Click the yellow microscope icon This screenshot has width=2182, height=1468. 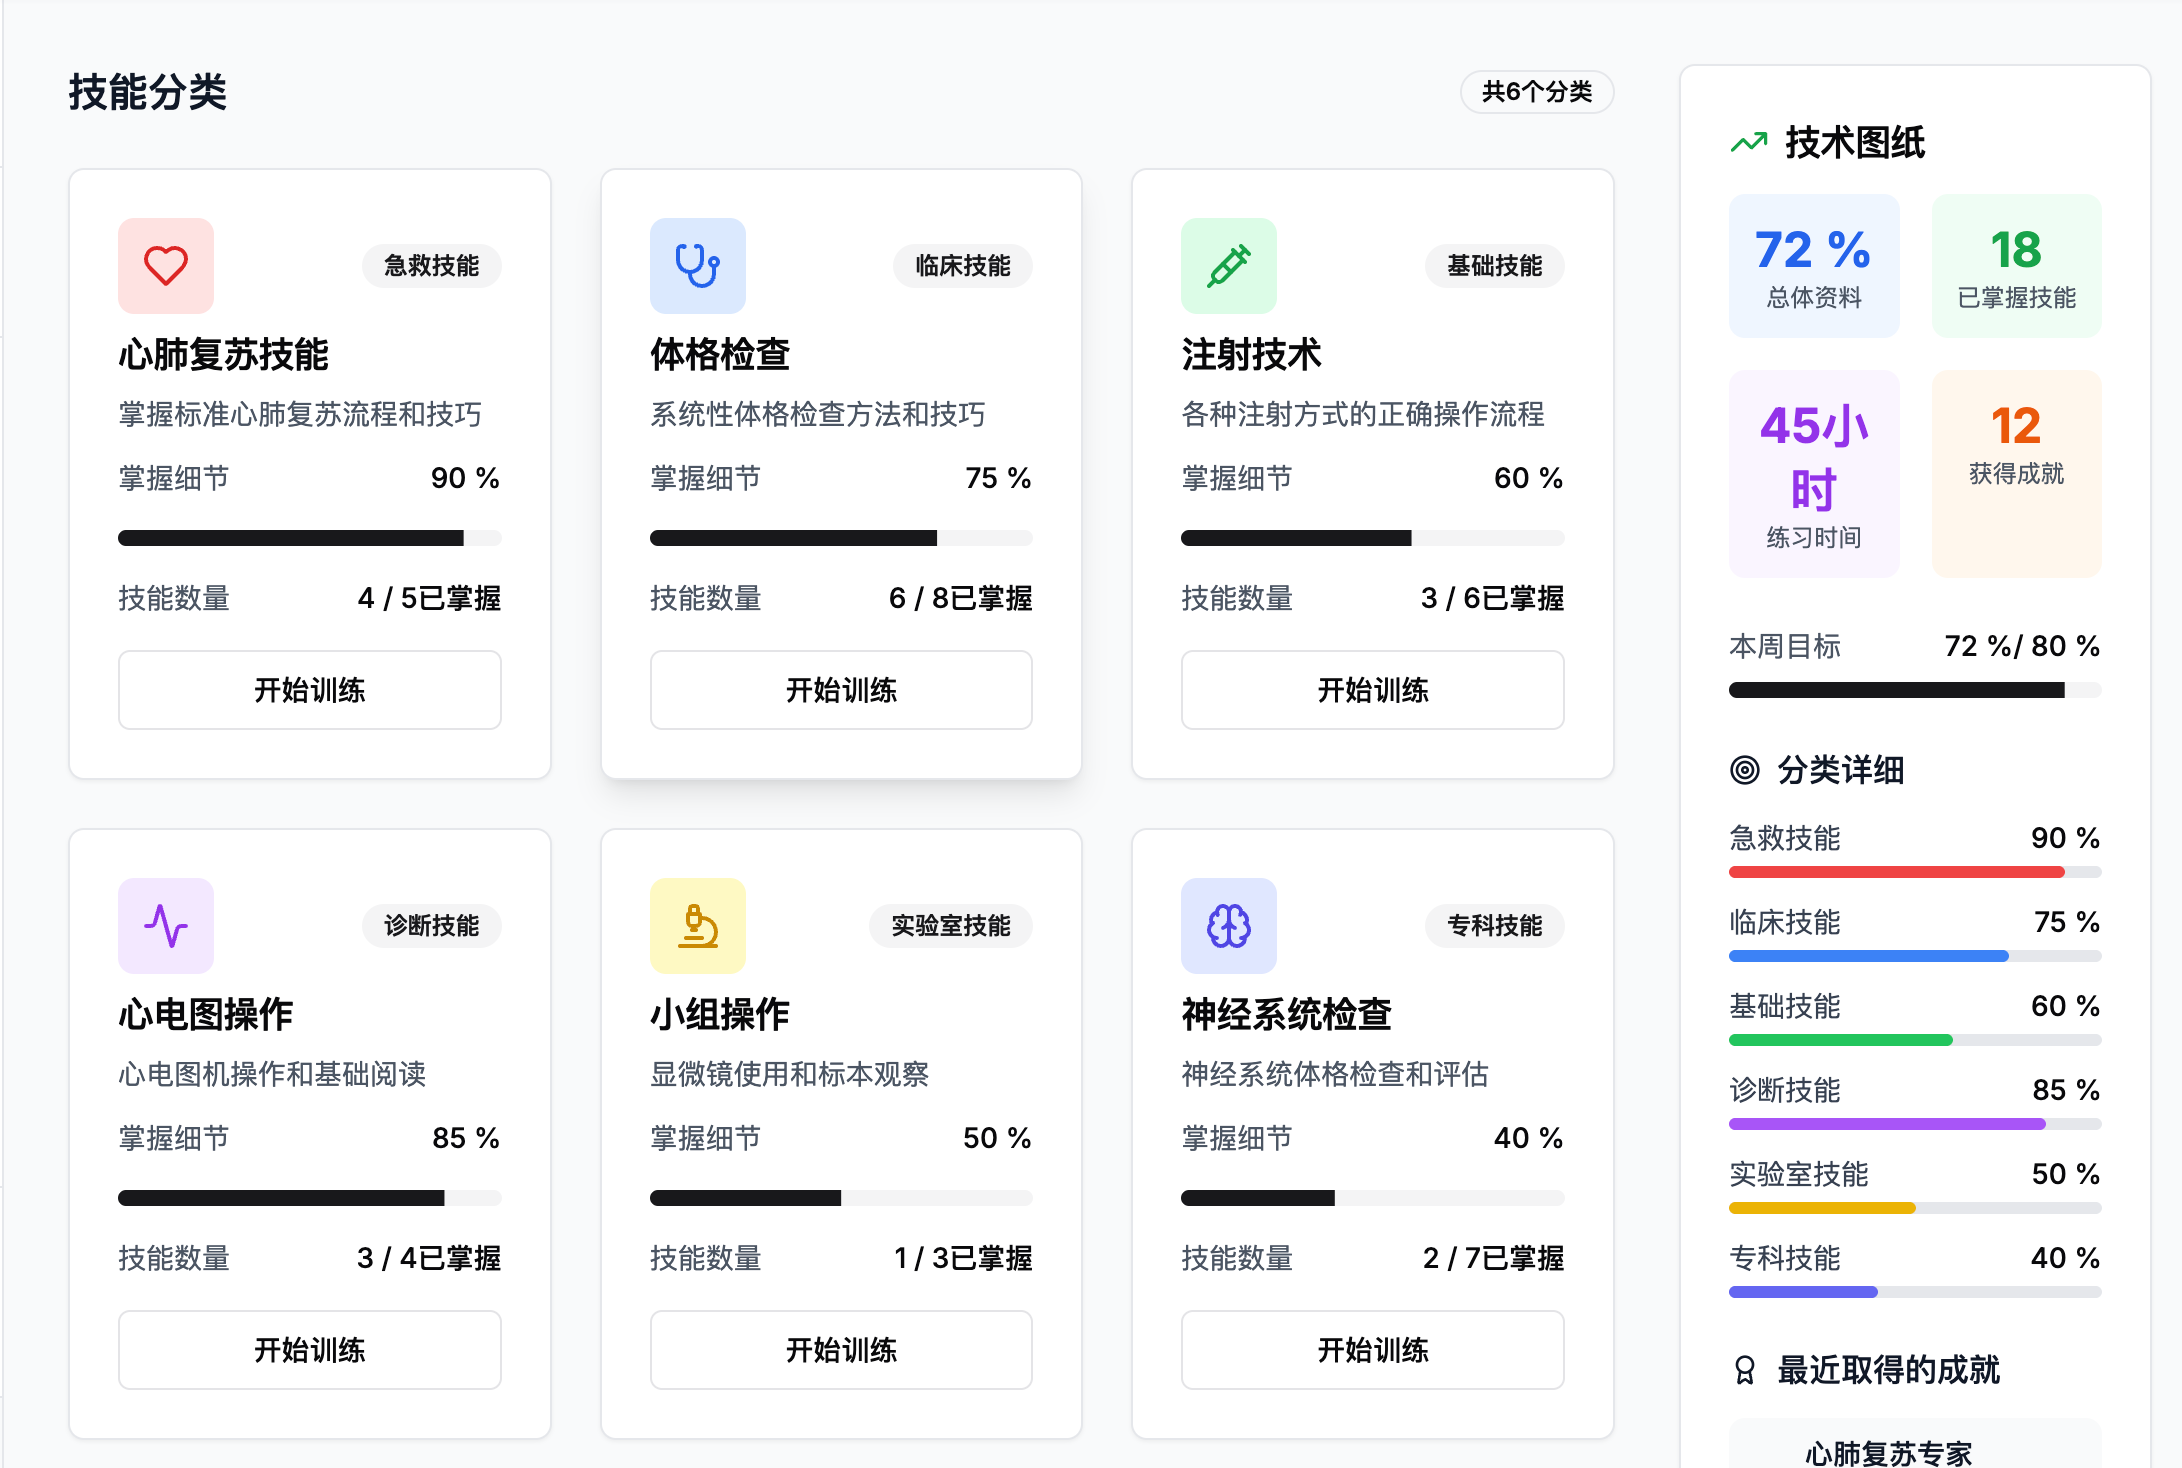click(x=697, y=926)
